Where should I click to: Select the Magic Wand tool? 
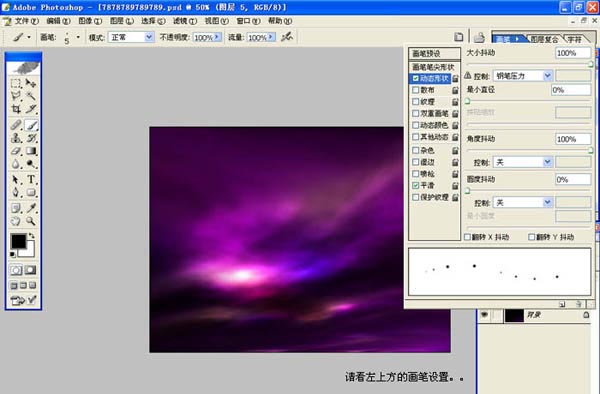coord(31,96)
